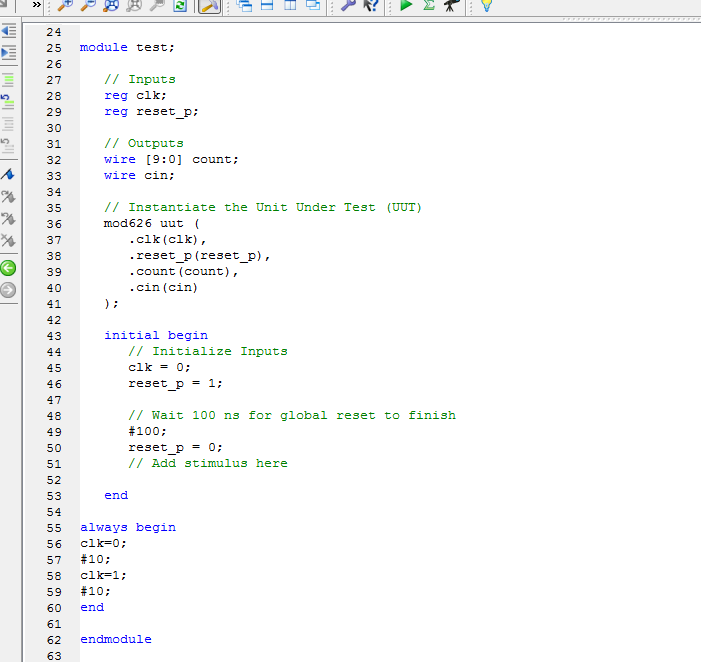Click the Previous Bookmark flag icon
This screenshot has height=662, width=701.
point(8,219)
